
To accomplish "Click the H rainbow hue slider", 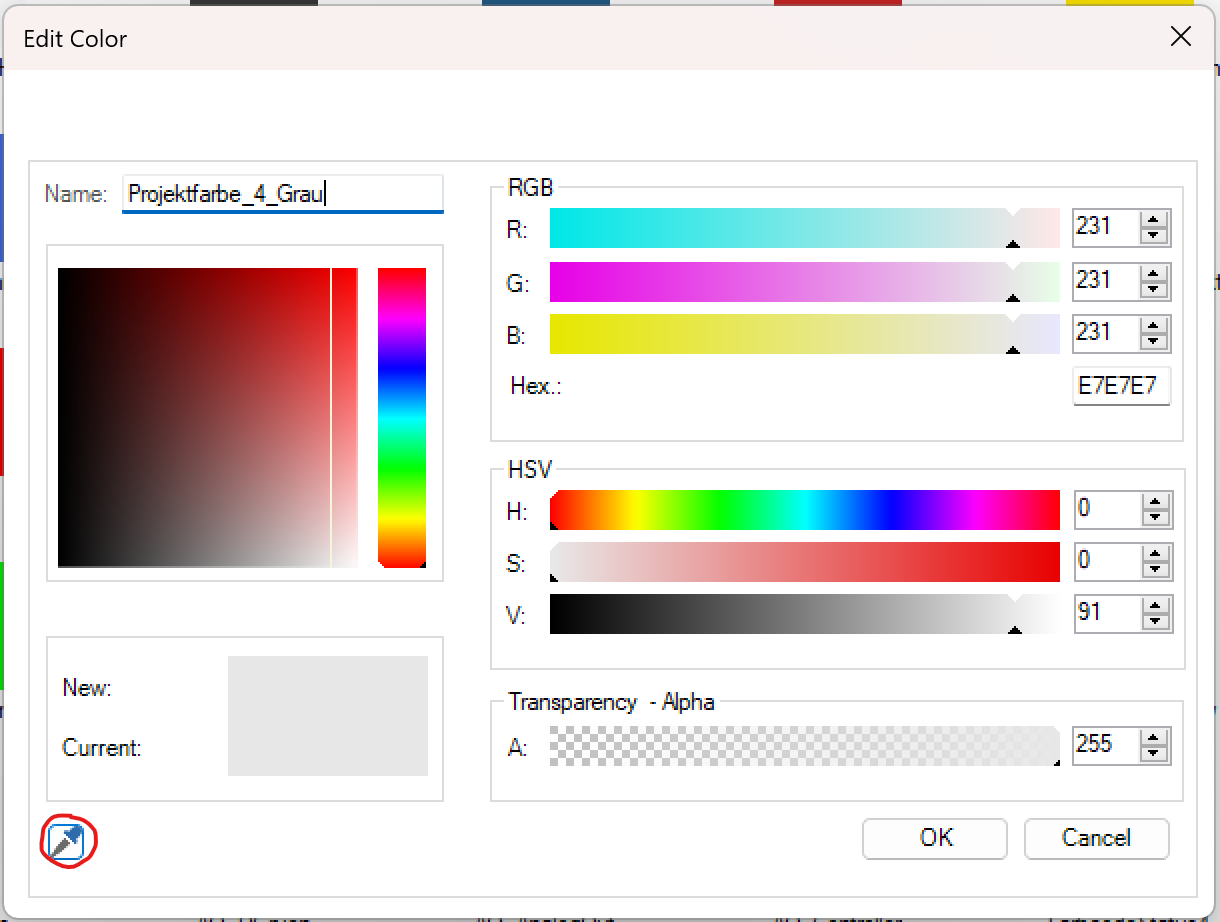I will pos(803,510).
